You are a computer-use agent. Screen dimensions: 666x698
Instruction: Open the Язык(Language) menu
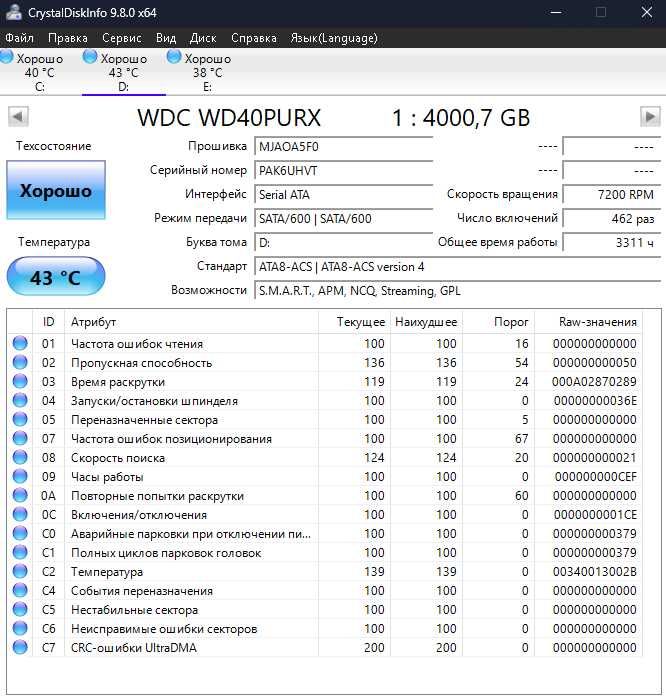334,38
